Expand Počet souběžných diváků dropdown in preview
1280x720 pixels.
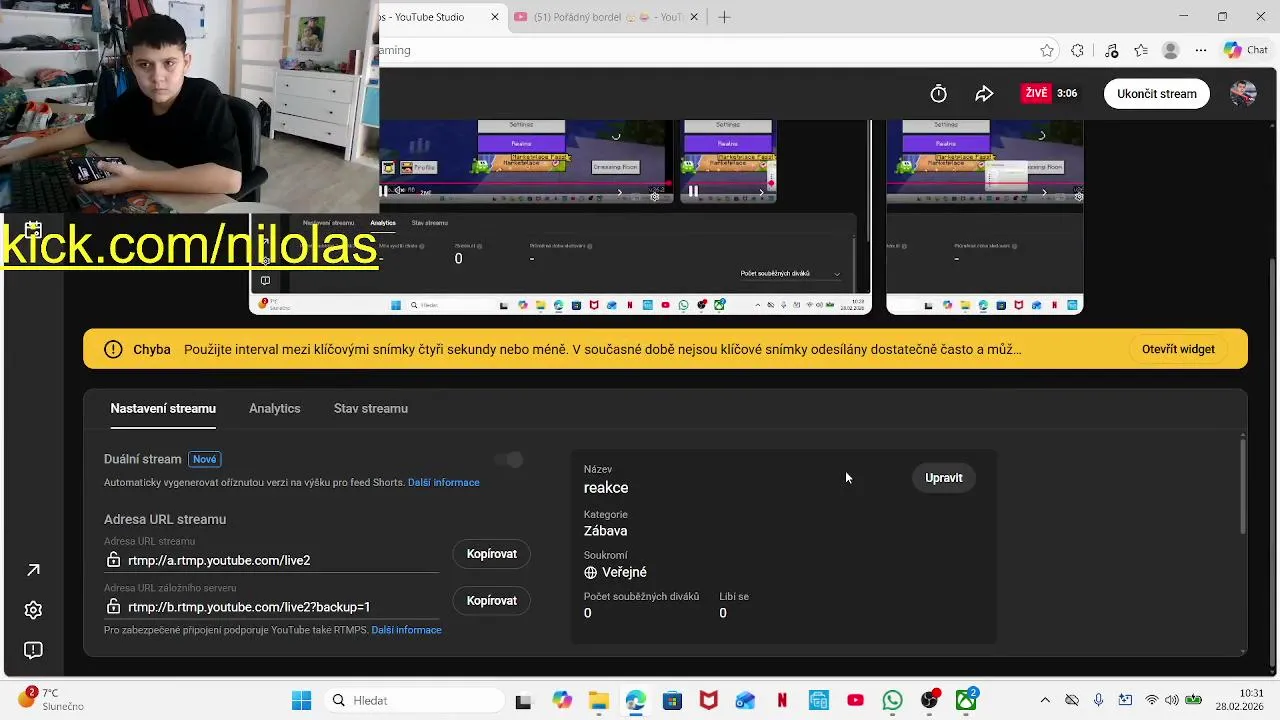(790, 273)
